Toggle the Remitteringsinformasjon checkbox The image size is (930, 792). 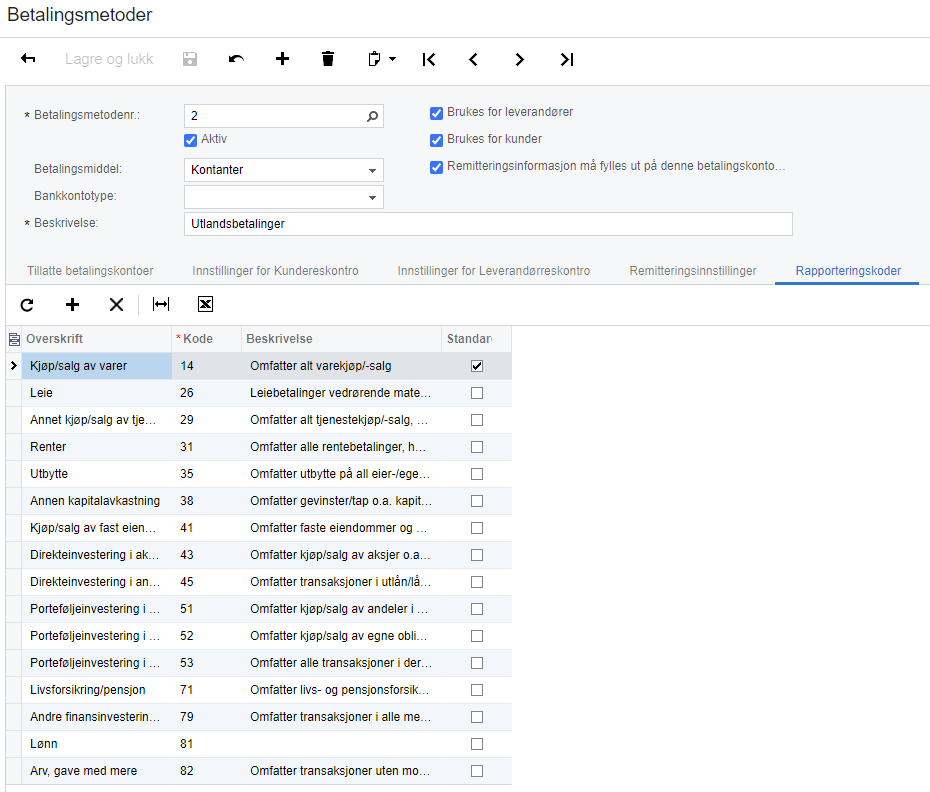click(437, 167)
